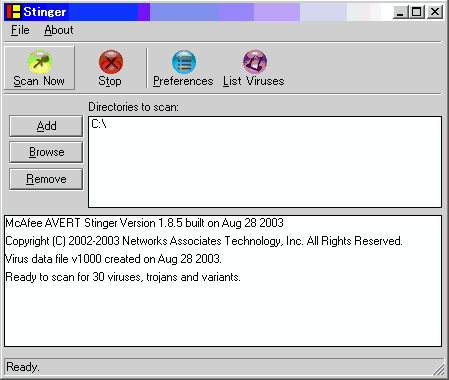Maximize the Stinger window
This screenshot has width=449, height=380.
click(416, 12)
